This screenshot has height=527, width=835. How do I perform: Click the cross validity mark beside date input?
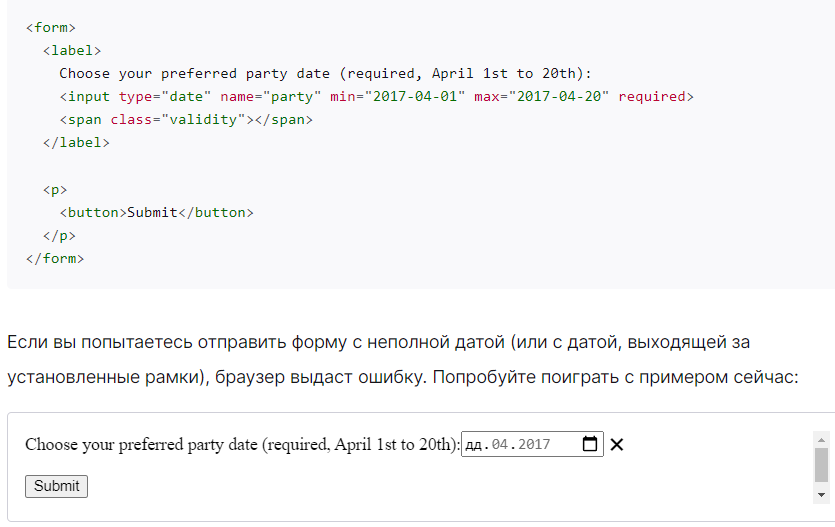pyautogui.click(x=617, y=444)
